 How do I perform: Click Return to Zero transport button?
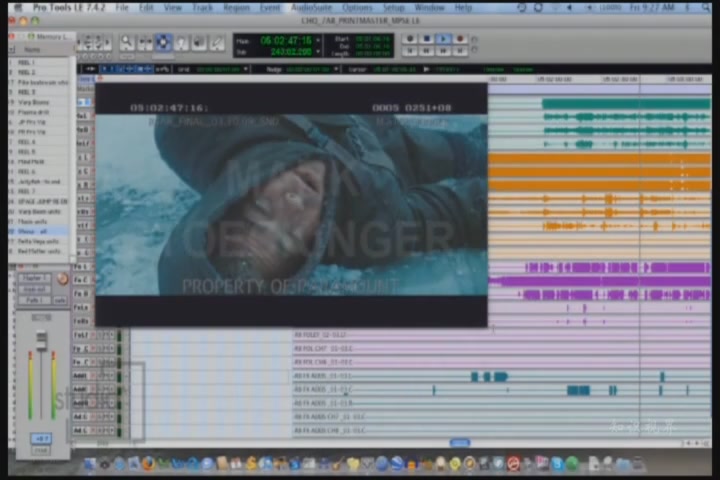coord(410,51)
